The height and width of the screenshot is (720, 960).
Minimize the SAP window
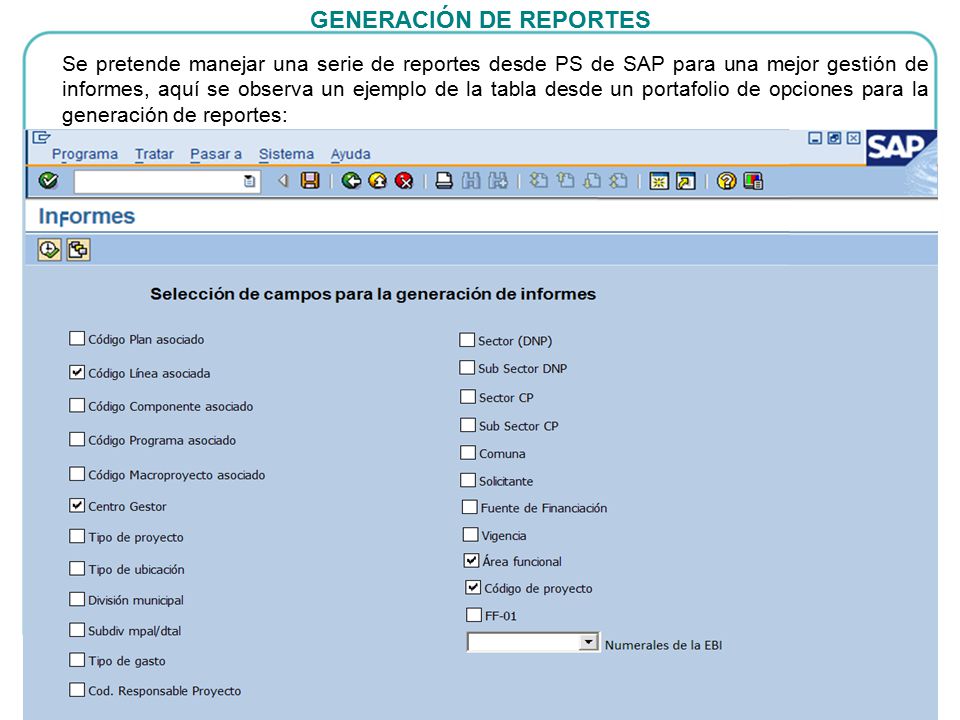tap(815, 138)
